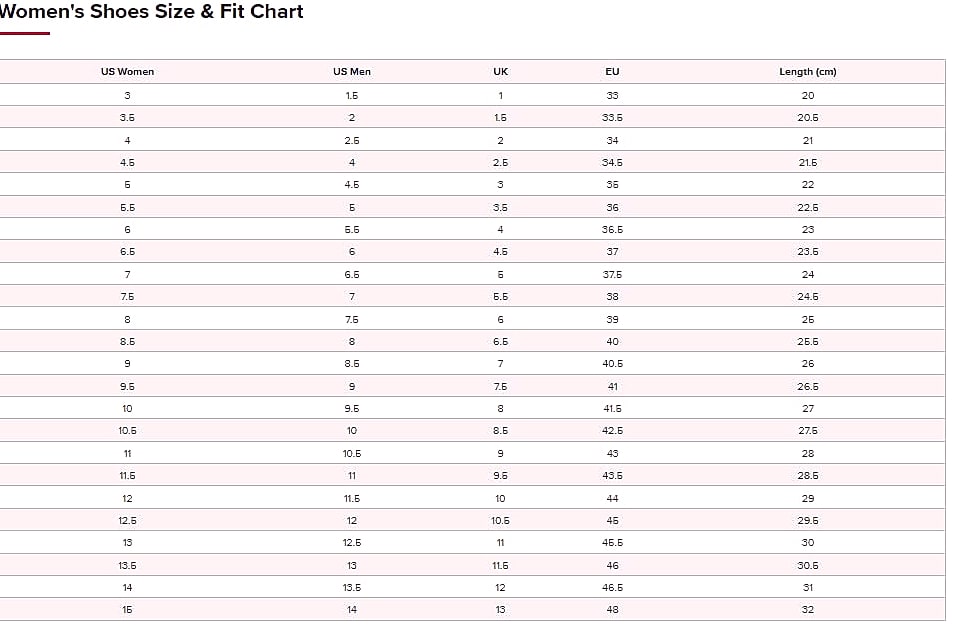Select the UK column header
The width and height of the screenshot is (953, 633).
point(500,72)
